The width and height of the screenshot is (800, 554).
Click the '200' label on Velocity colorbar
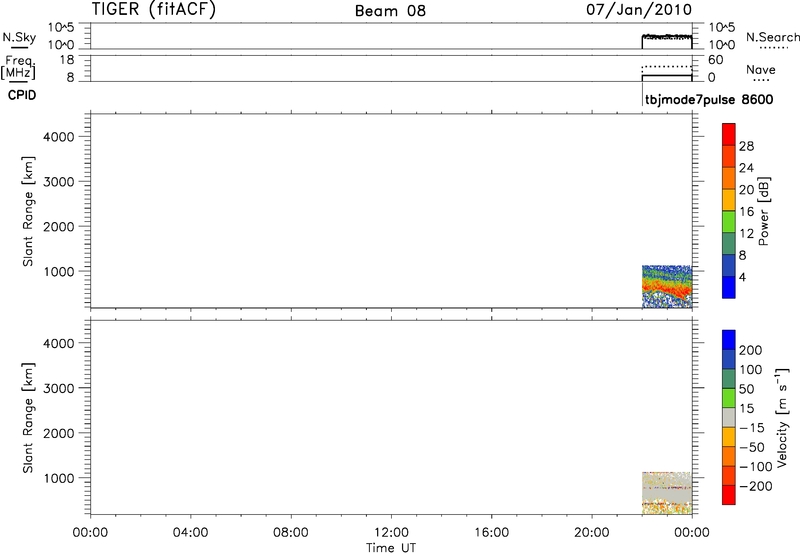(751, 350)
